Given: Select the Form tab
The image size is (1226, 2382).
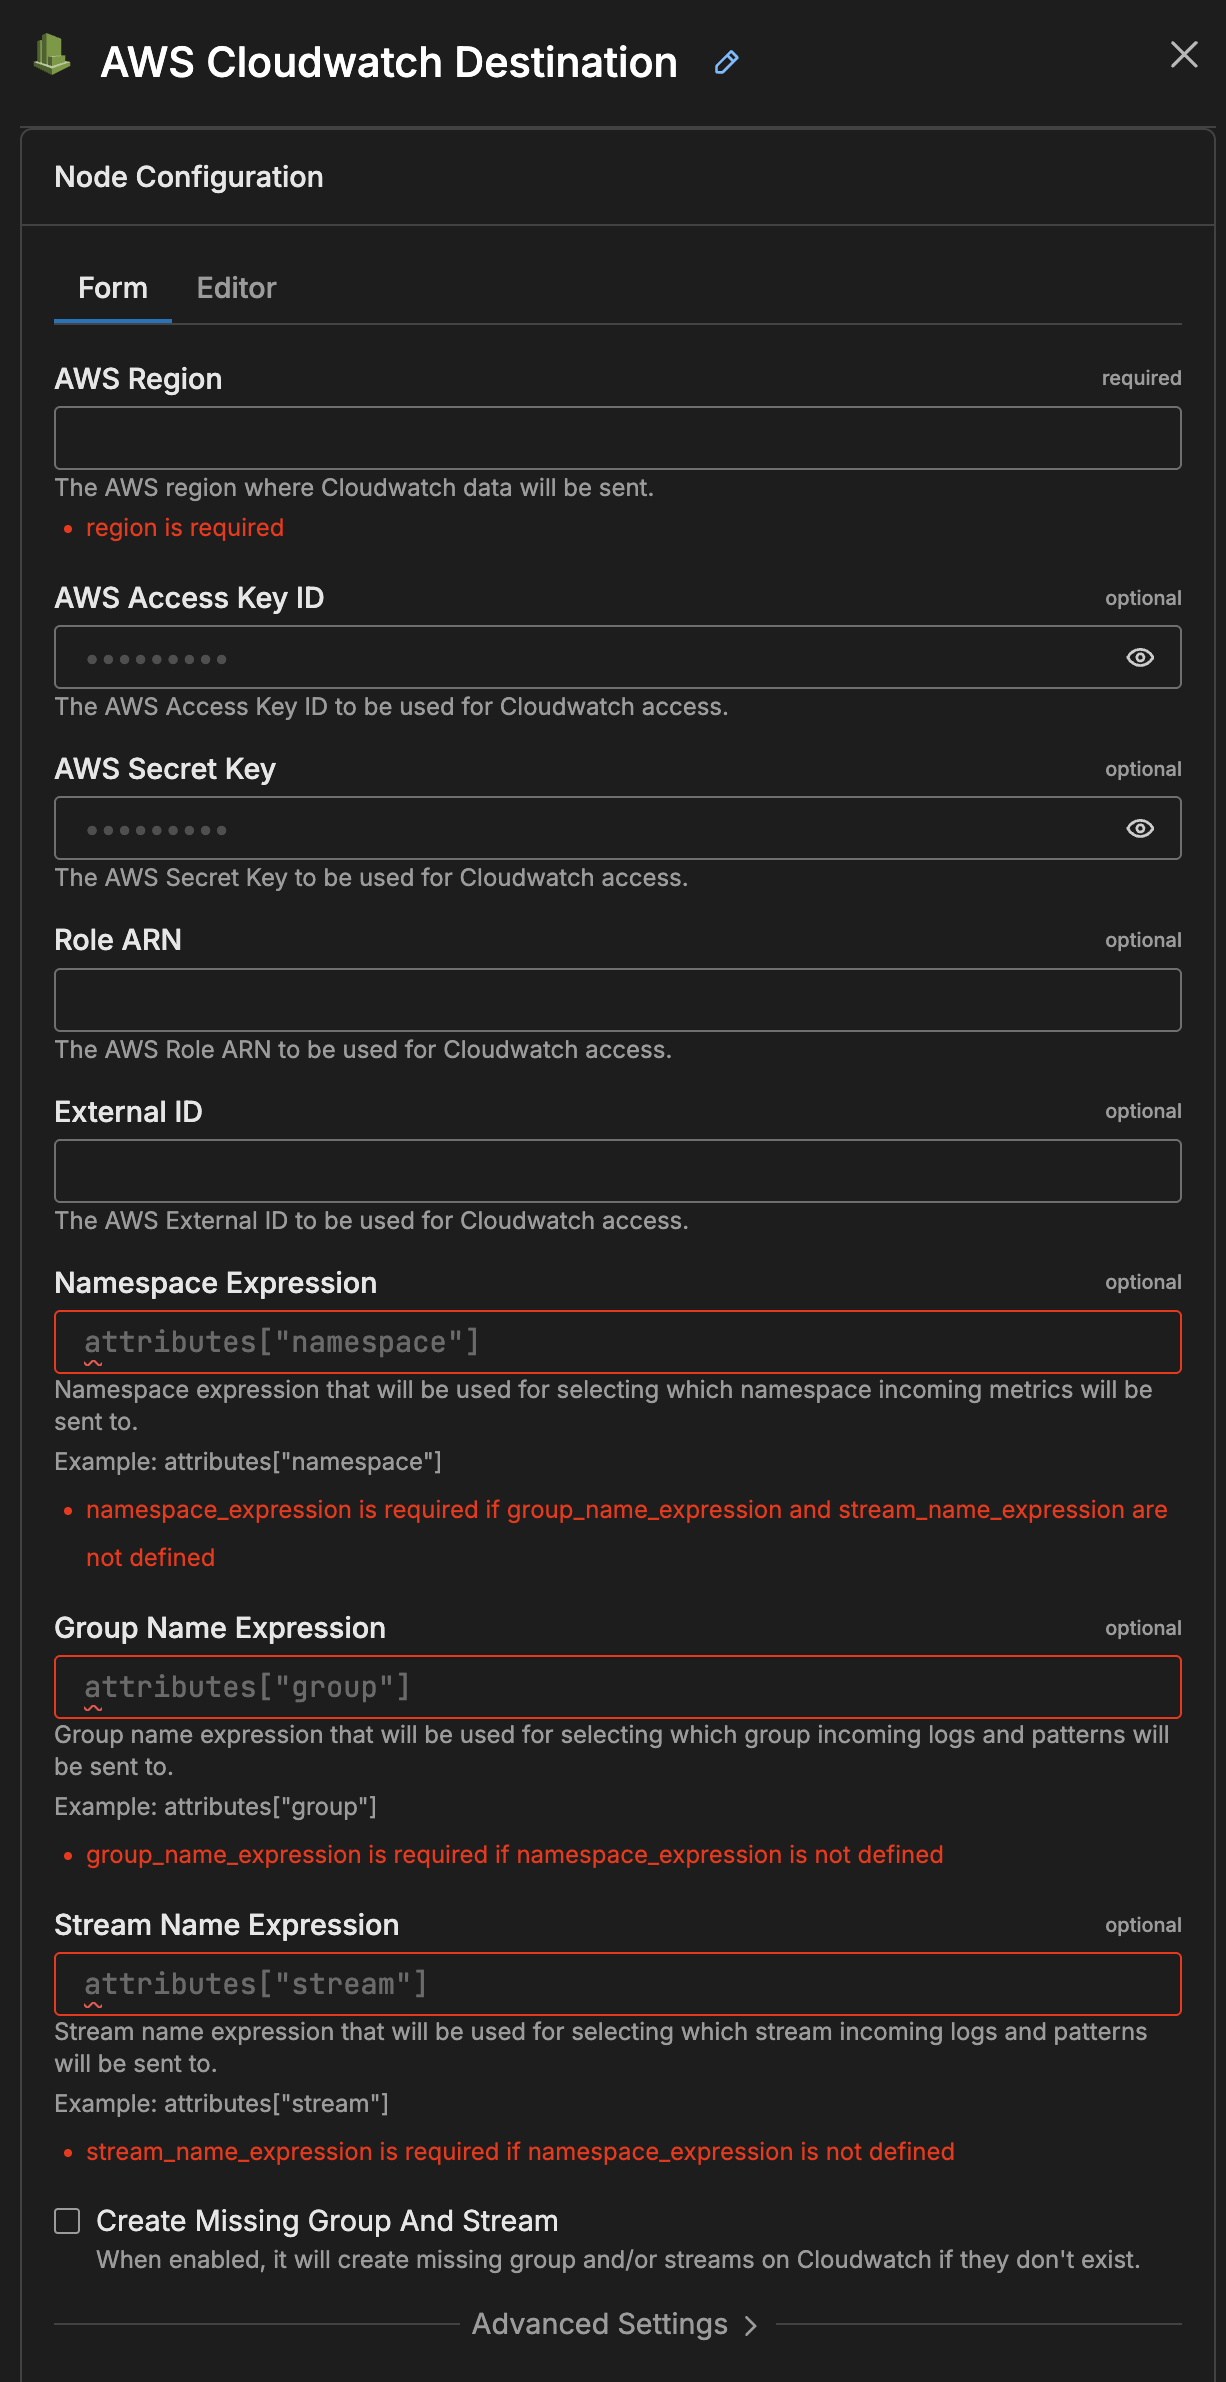Looking at the screenshot, I should click(x=113, y=288).
